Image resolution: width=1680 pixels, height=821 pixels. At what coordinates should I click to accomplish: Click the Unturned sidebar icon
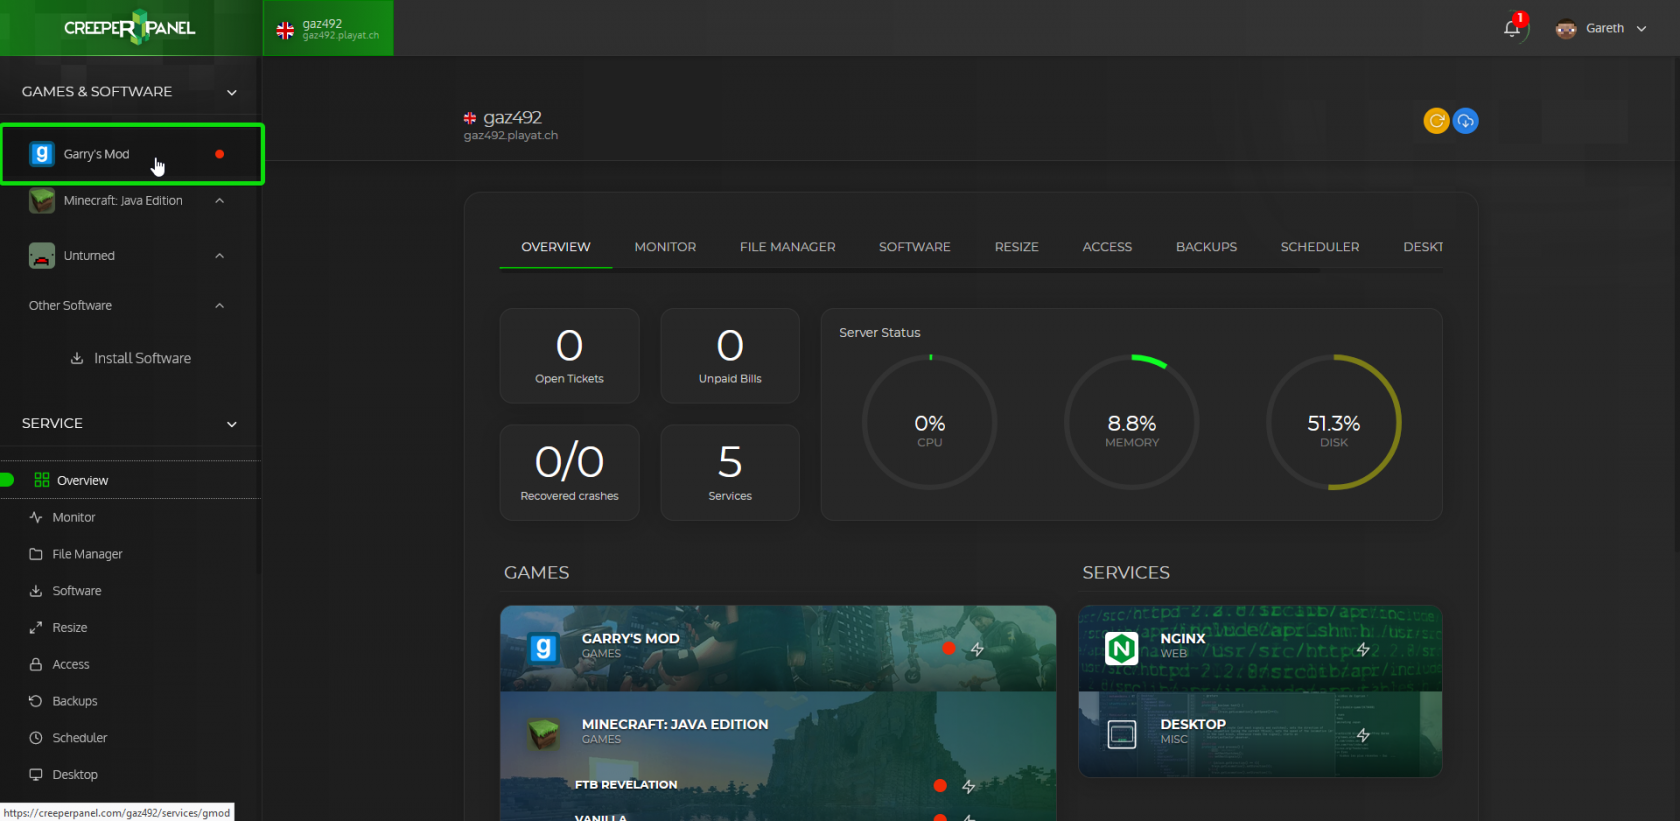click(41, 256)
